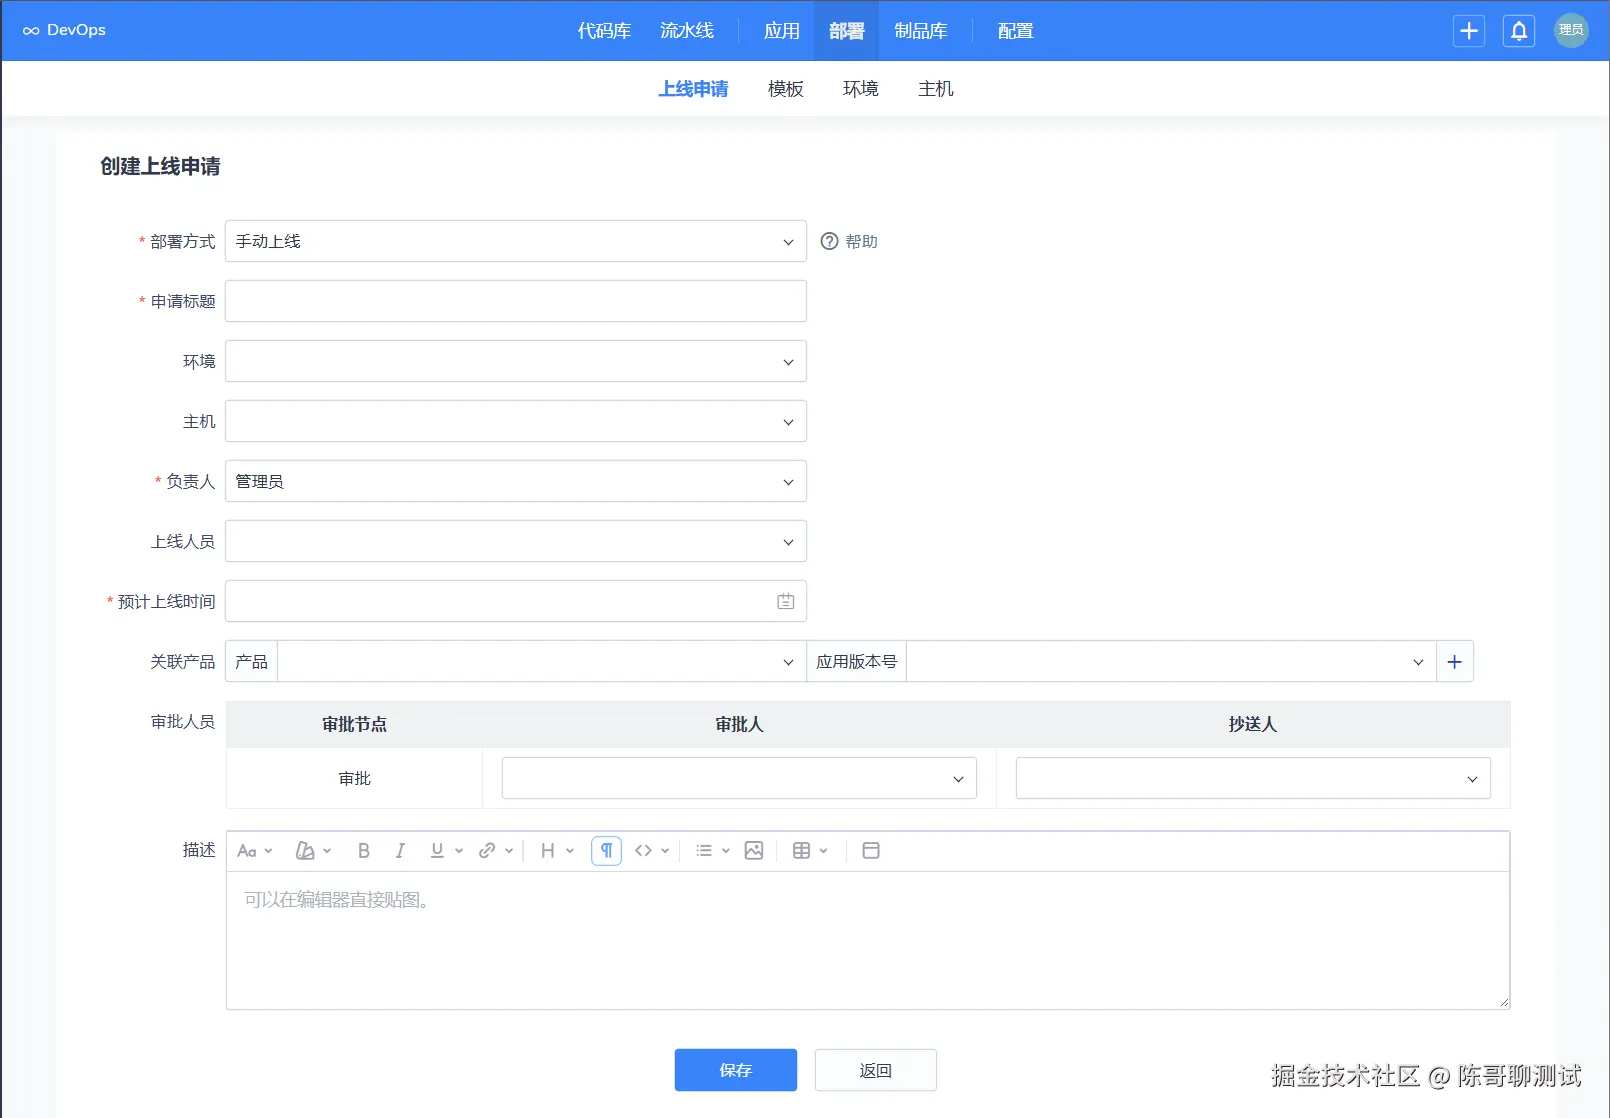1610x1118 pixels.
Task: Open the 环境 dropdown
Action: pyautogui.click(x=516, y=361)
